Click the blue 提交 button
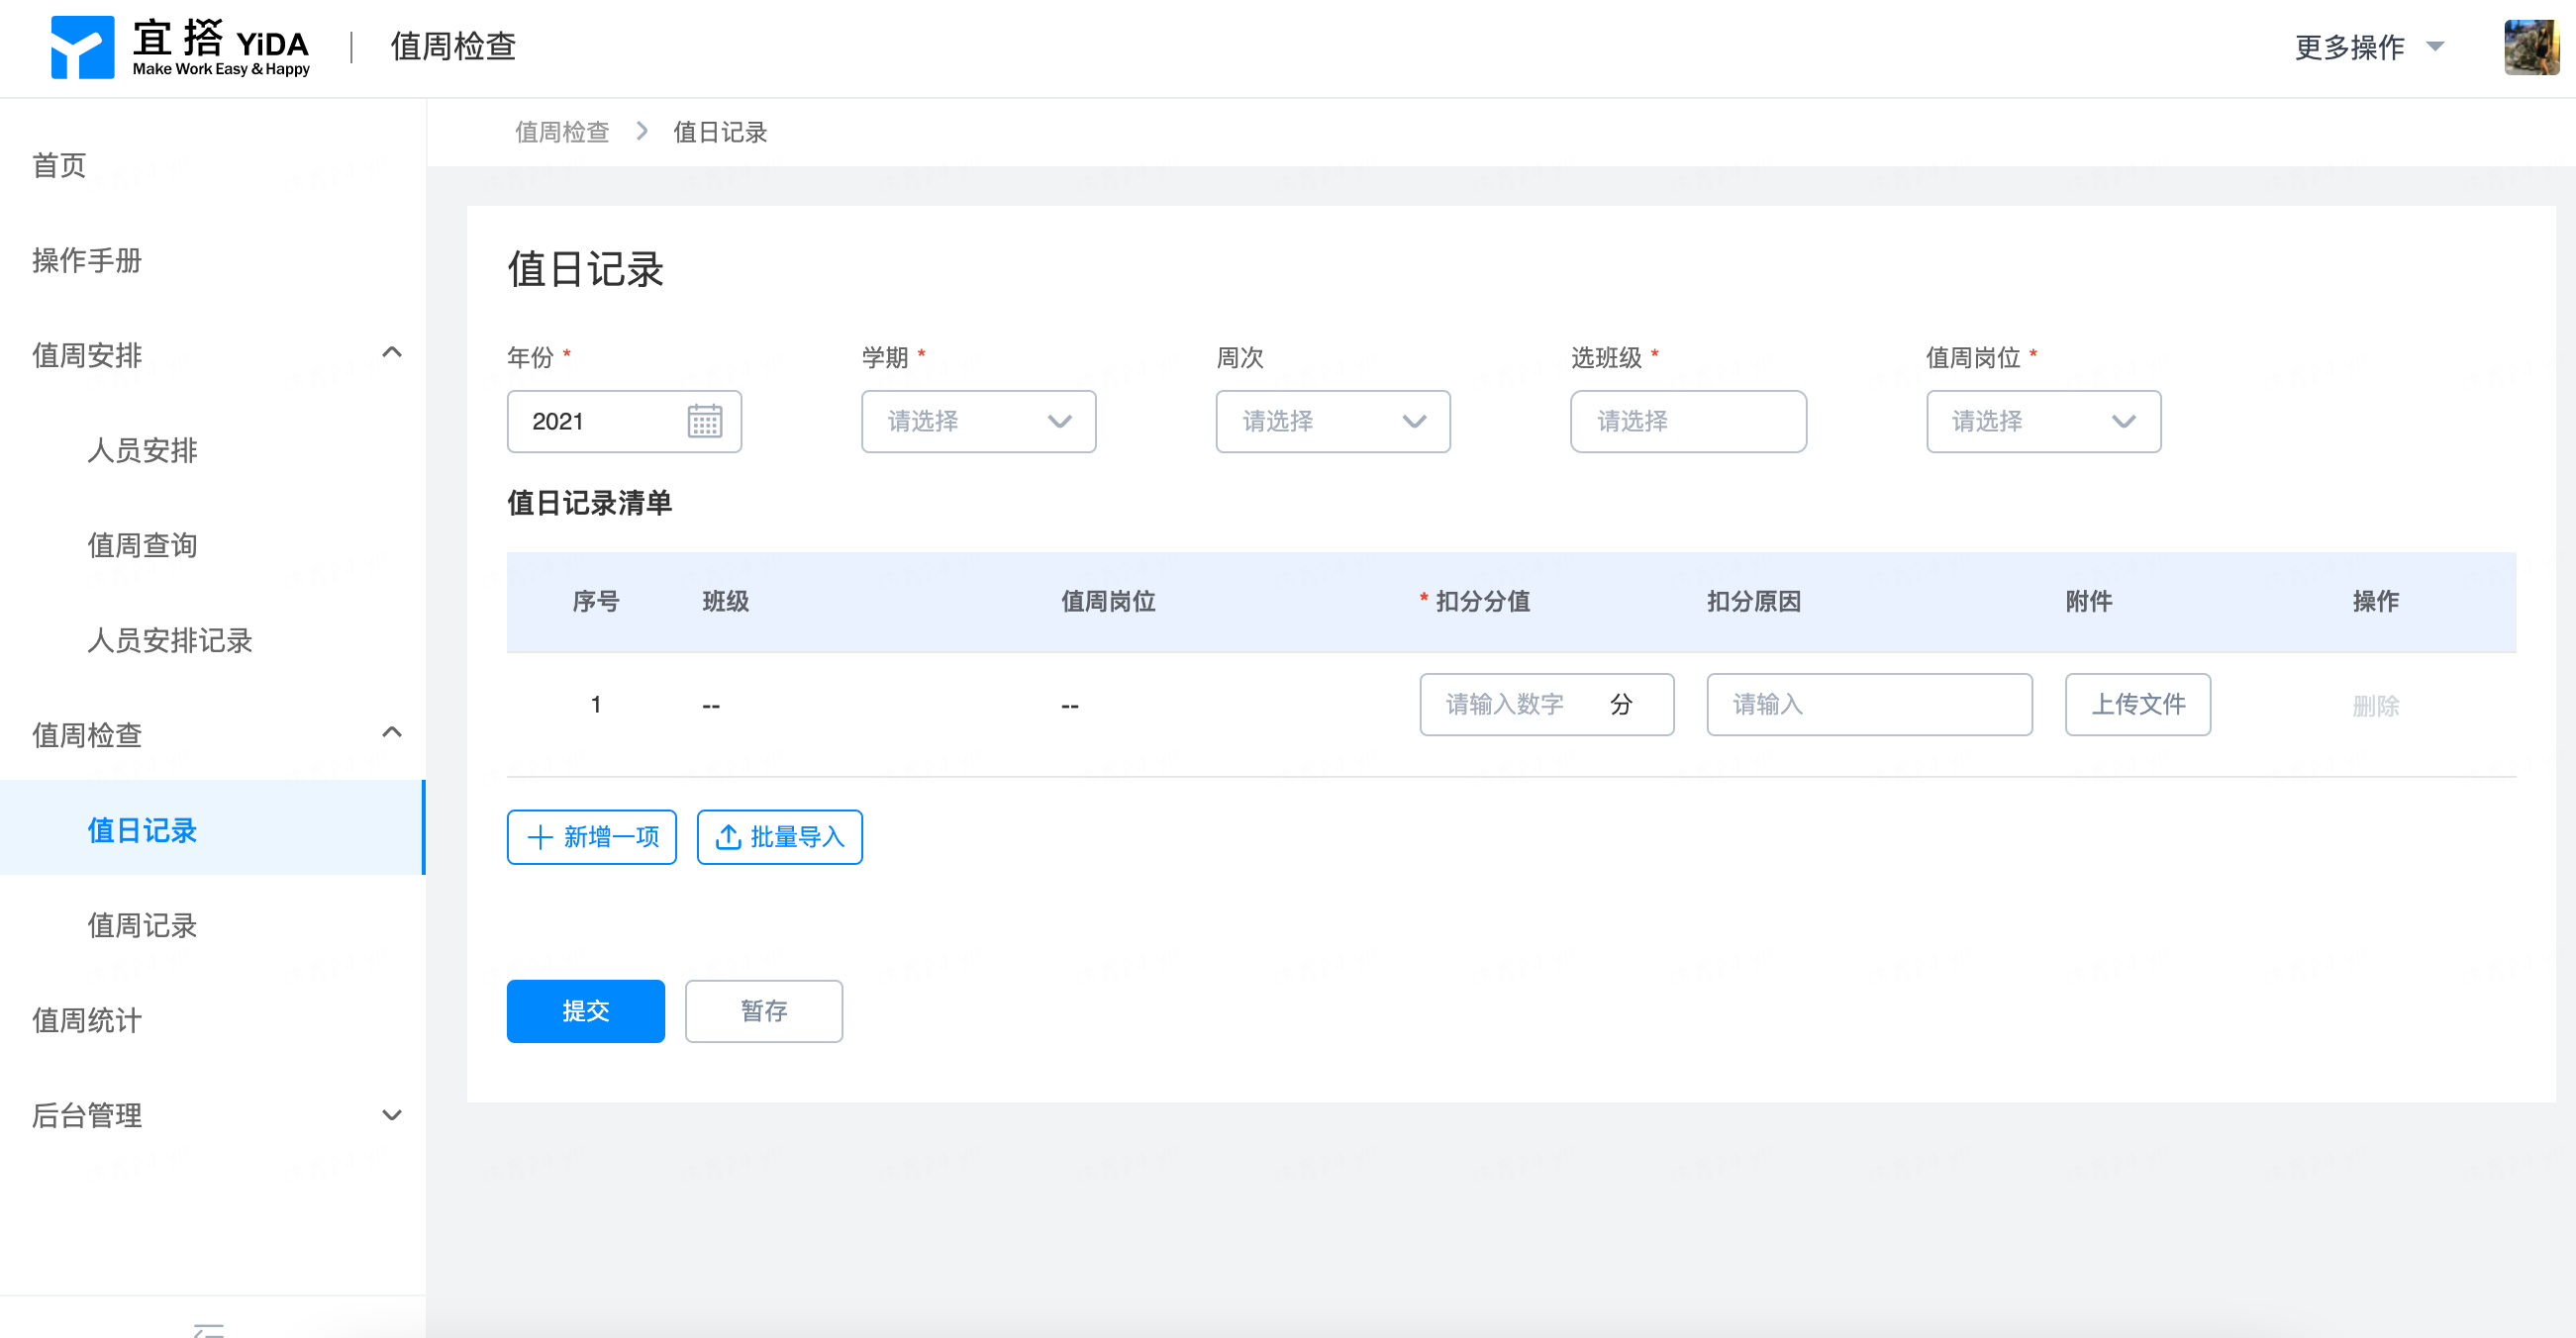Viewport: 2576px width, 1338px height. (585, 1010)
